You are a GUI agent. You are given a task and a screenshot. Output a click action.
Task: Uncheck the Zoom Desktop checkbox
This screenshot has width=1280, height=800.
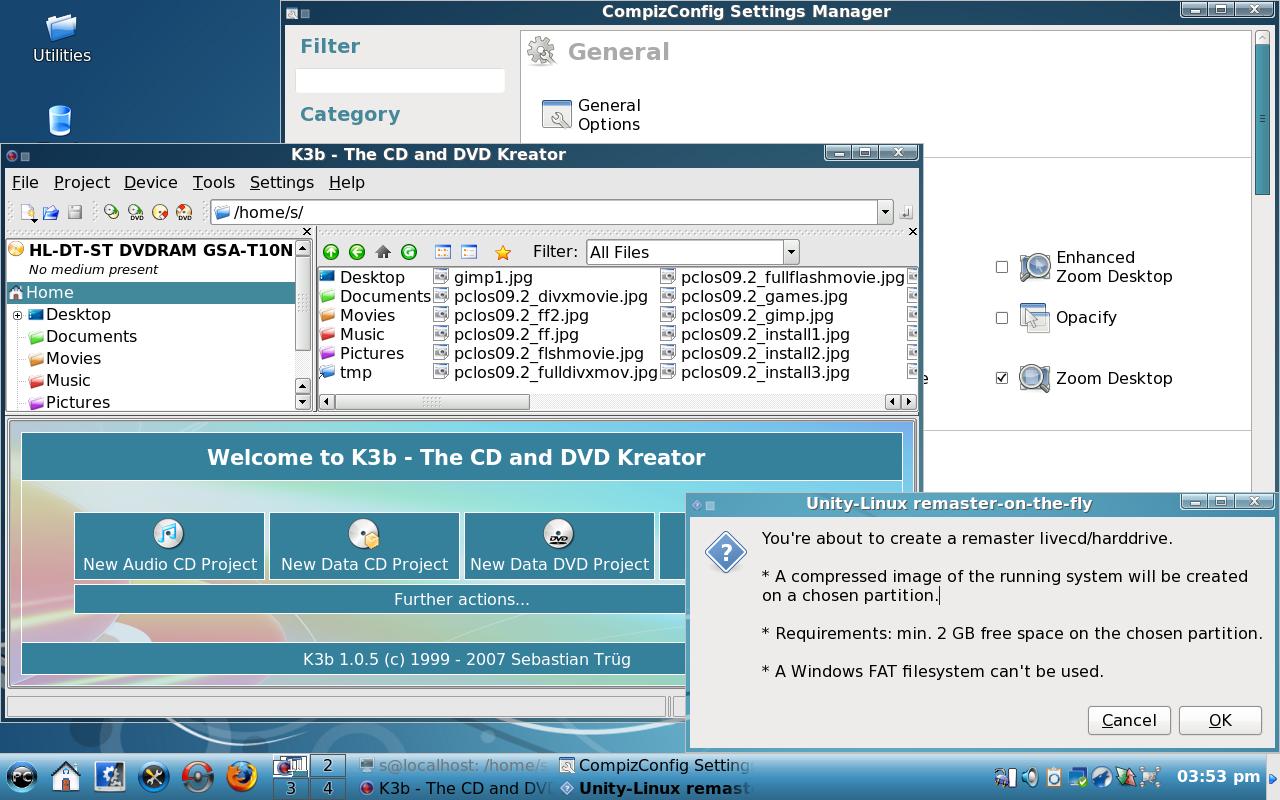pos(1002,378)
